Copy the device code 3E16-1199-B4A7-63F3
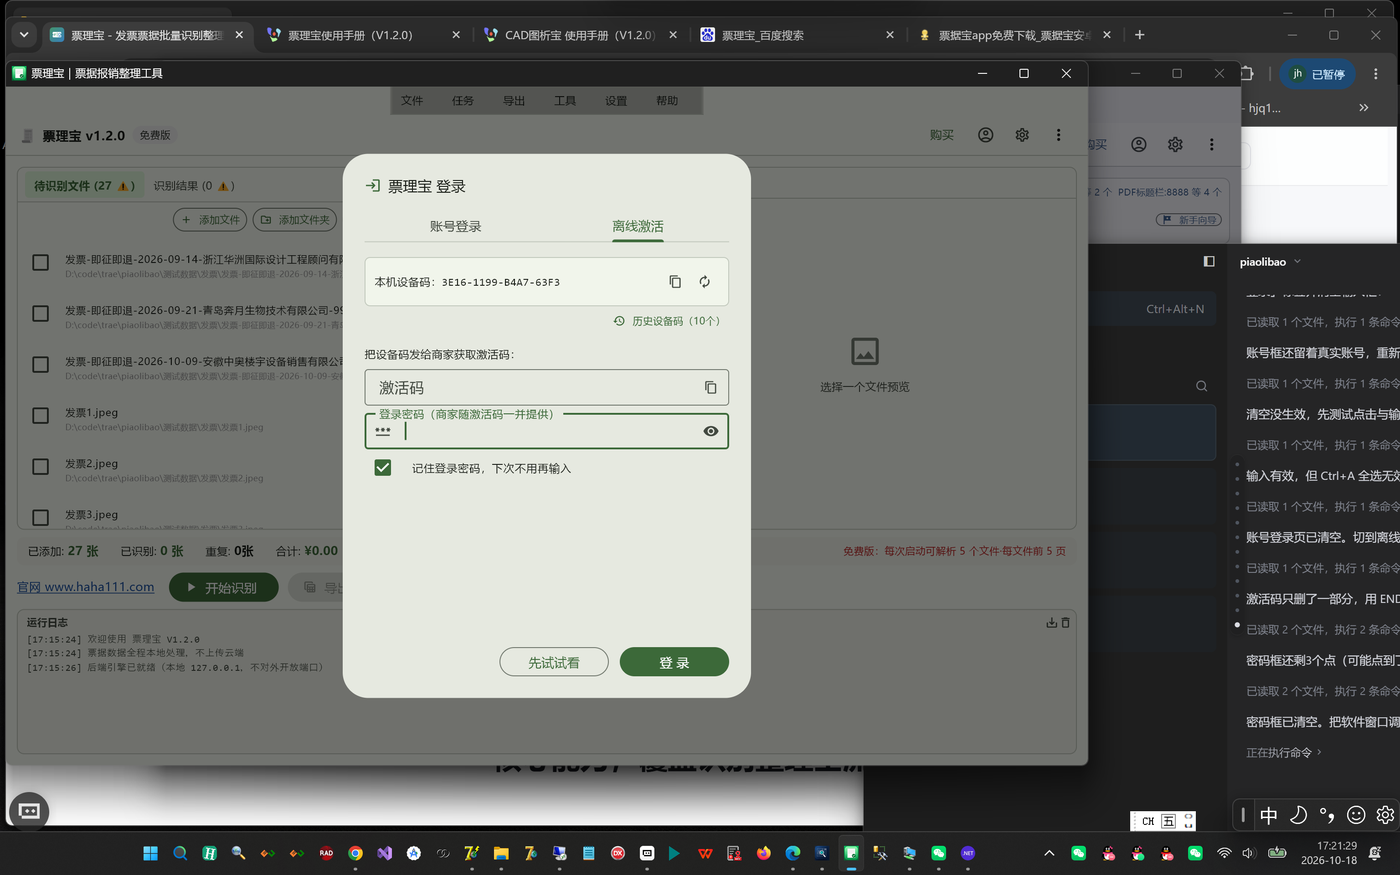Image resolution: width=1400 pixels, height=875 pixels. (x=675, y=282)
